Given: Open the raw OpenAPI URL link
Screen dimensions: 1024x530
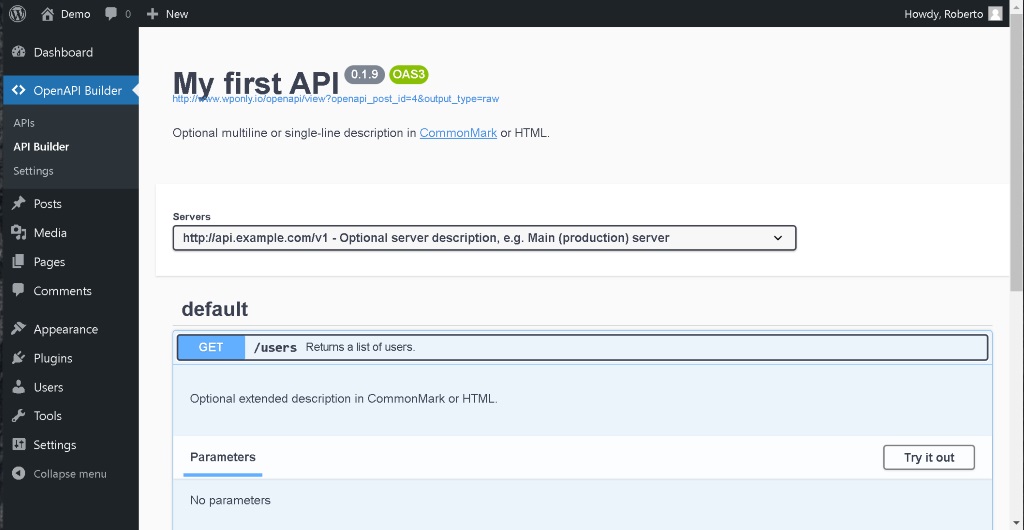Looking at the screenshot, I should pos(336,99).
